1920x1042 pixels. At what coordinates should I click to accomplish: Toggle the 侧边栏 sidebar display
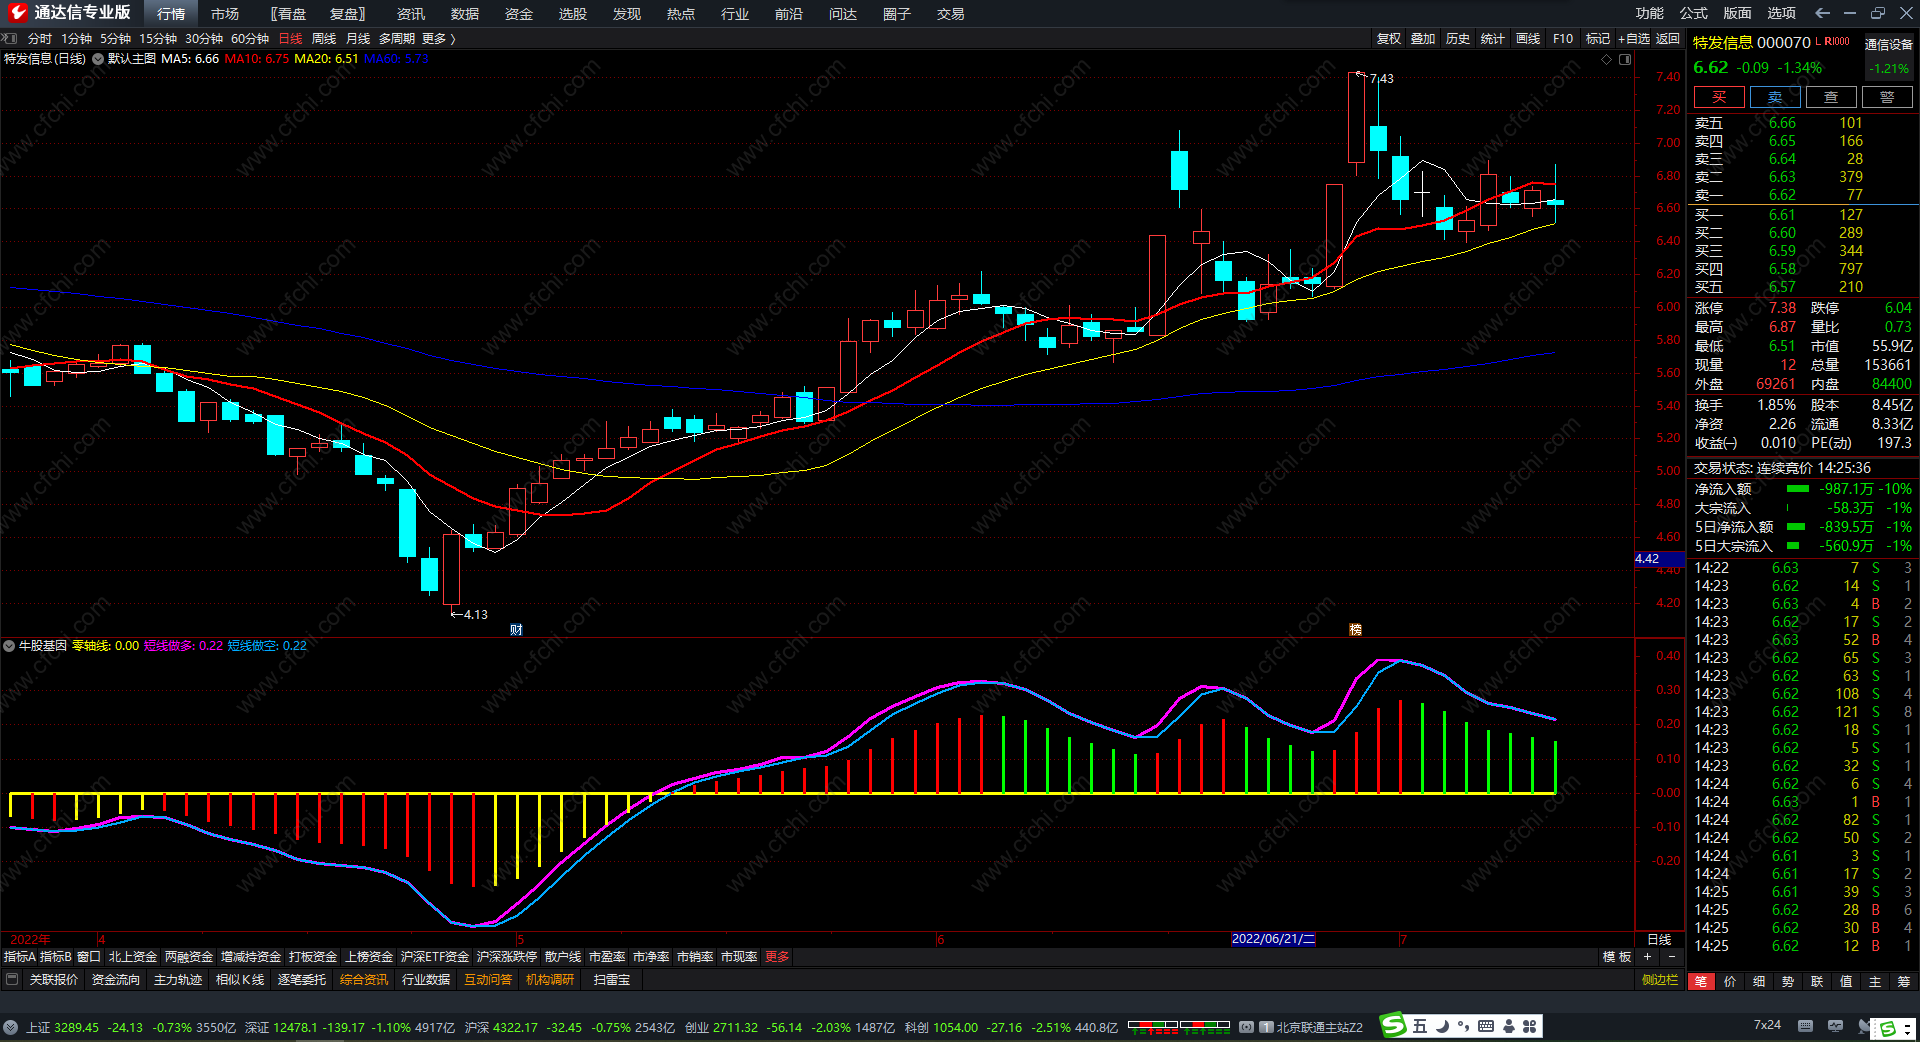(1659, 980)
